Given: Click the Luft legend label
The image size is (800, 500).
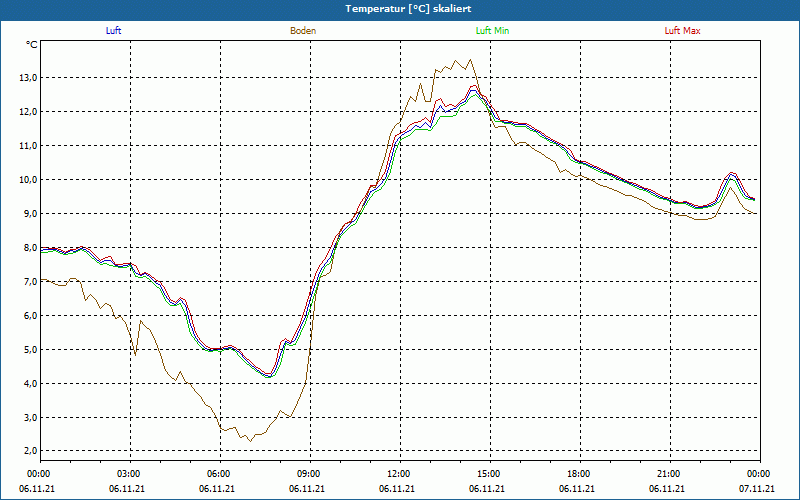Looking at the screenshot, I should 113,31.
